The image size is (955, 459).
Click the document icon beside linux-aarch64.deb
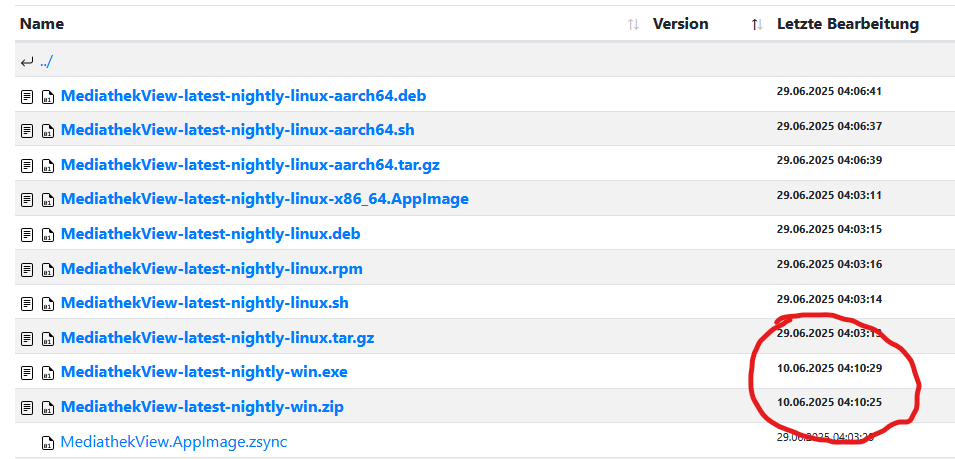pos(27,97)
